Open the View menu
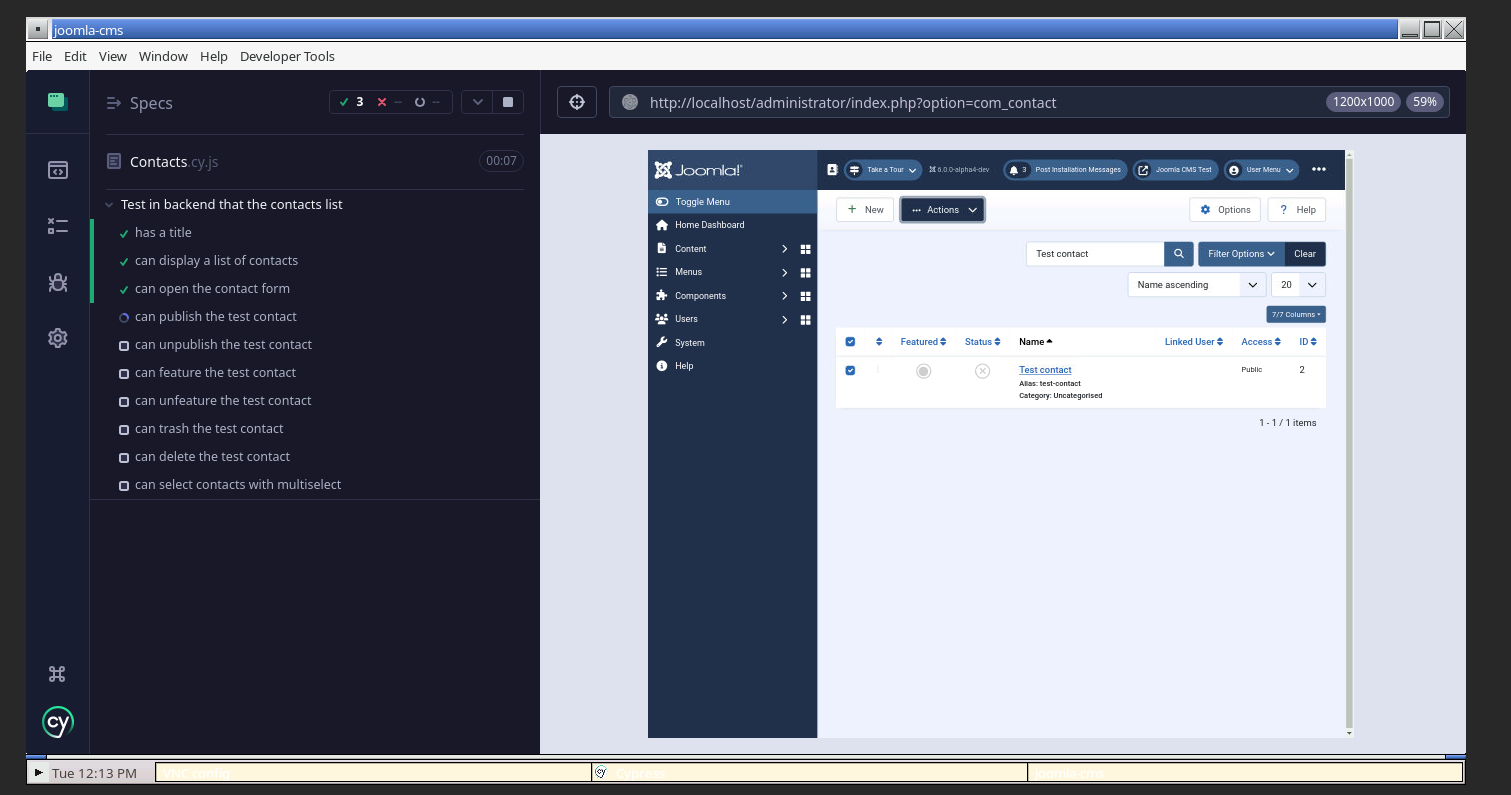Viewport: 1511px width, 795px height. tap(113, 56)
